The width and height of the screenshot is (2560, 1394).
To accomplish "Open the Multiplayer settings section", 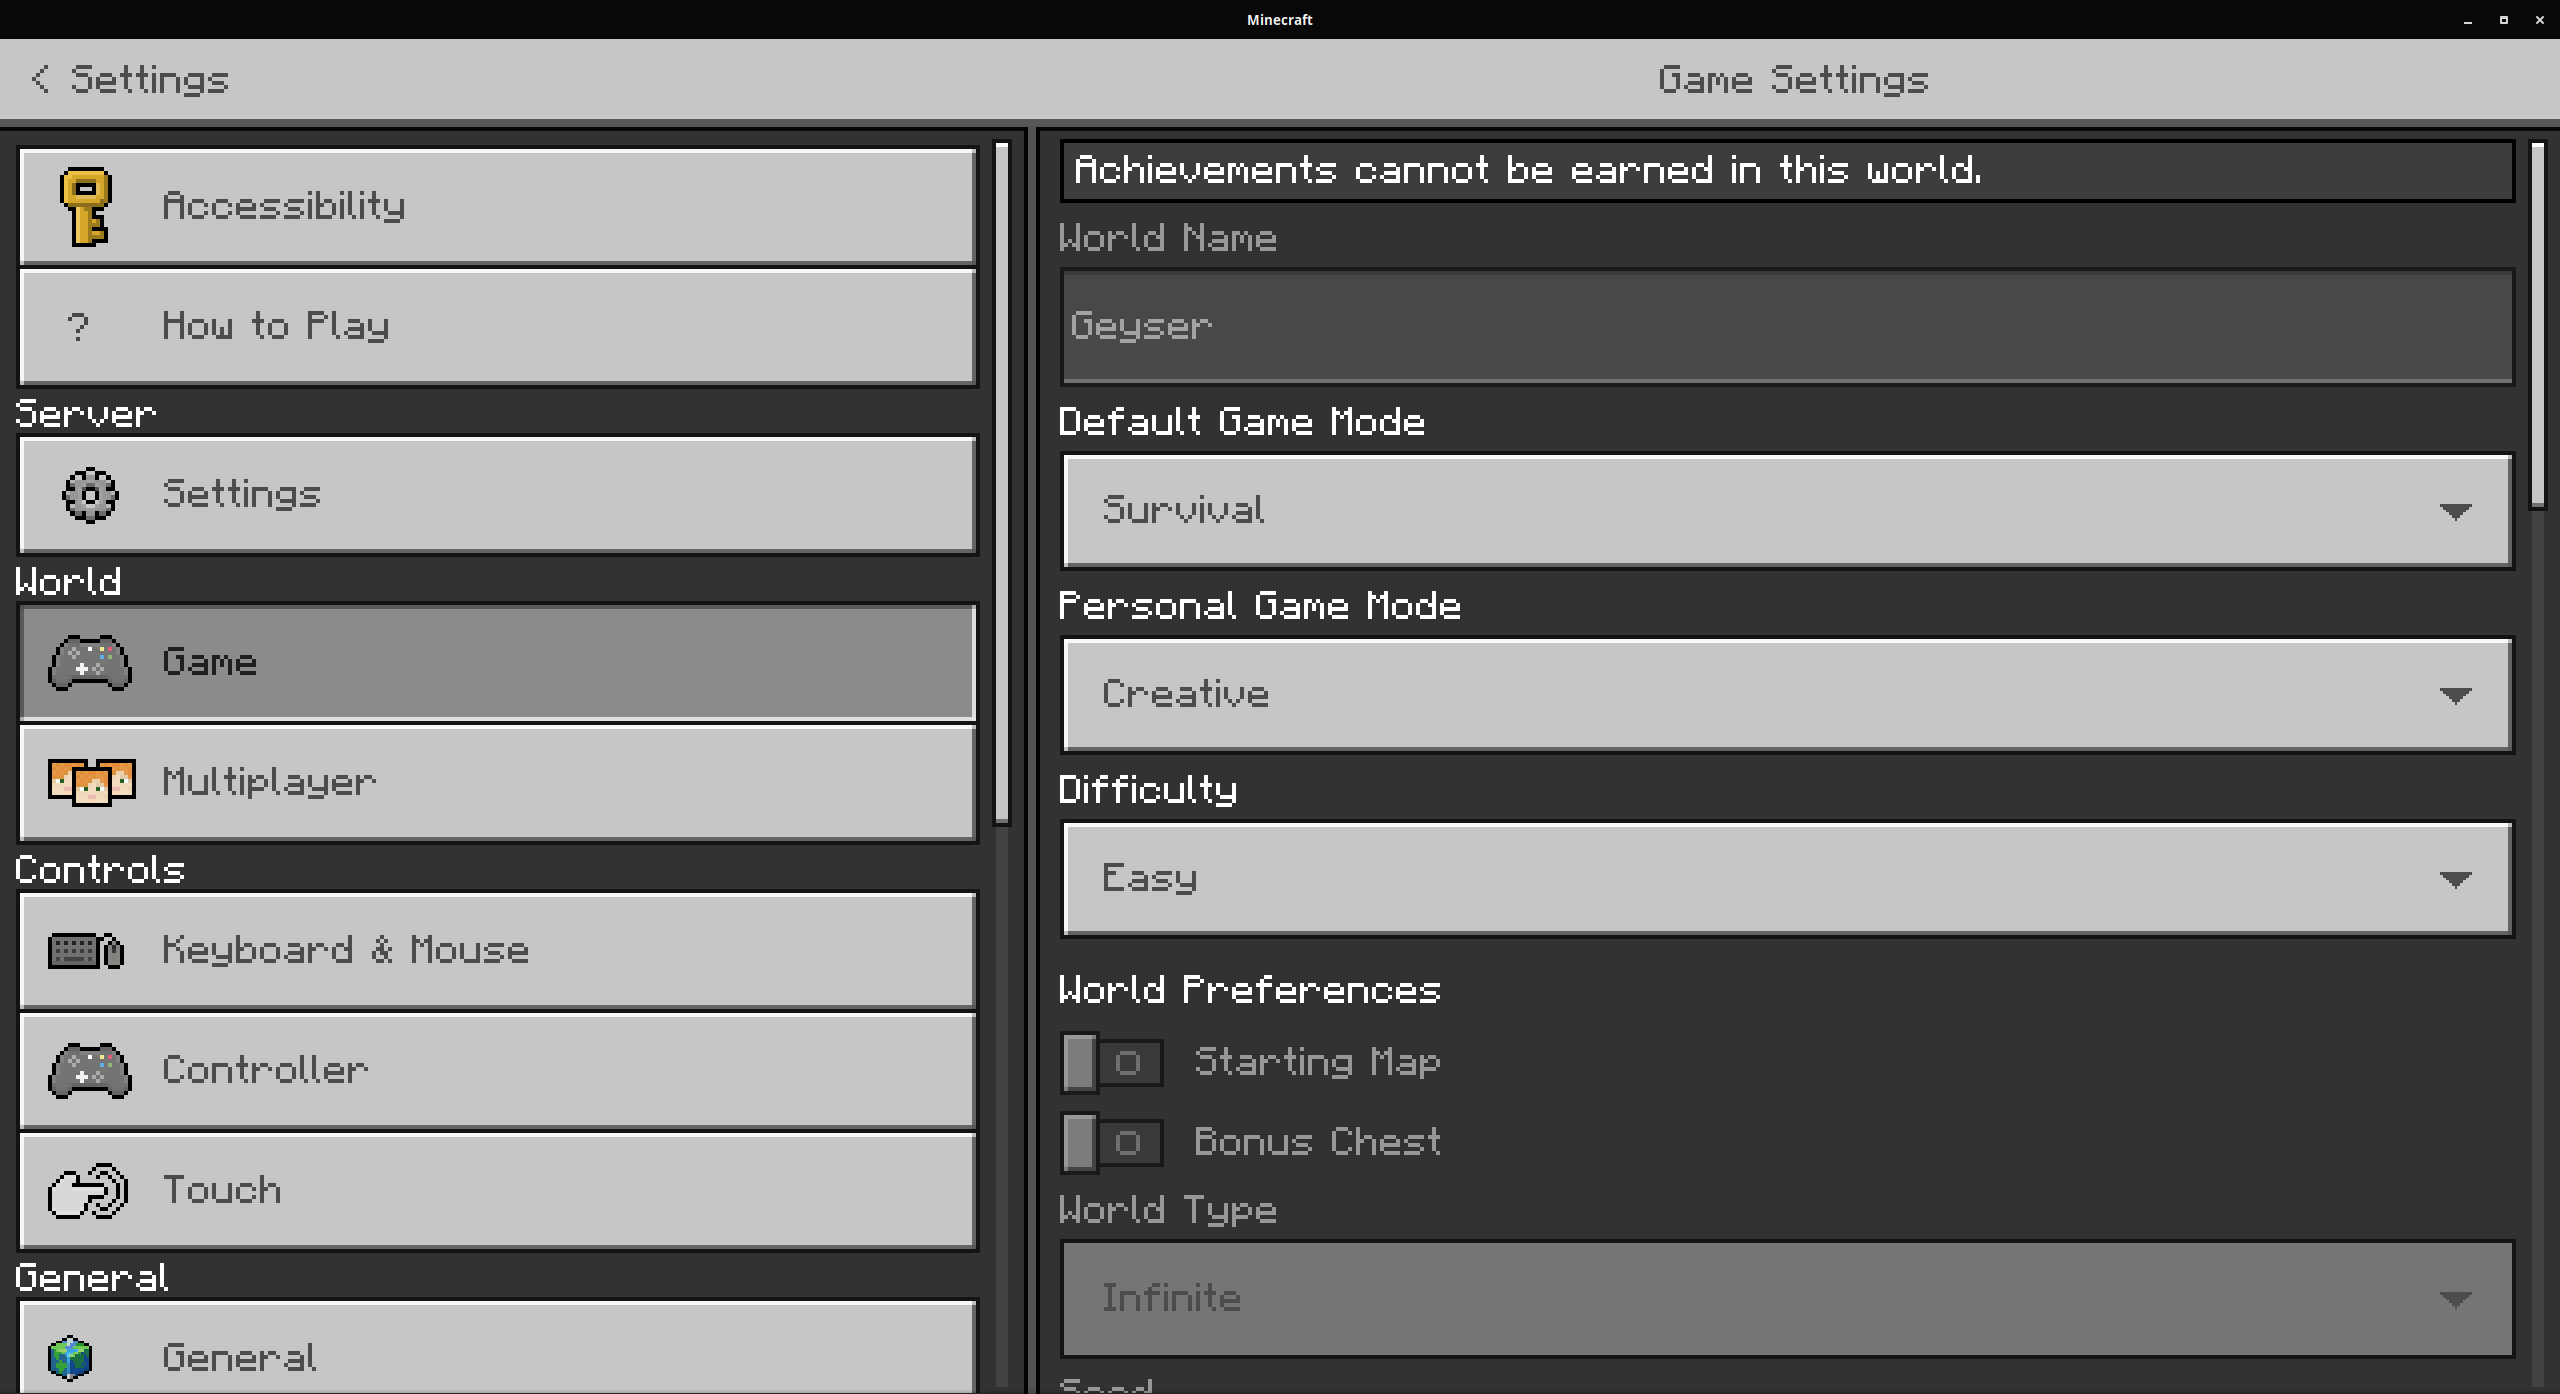I will click(497, 783).
